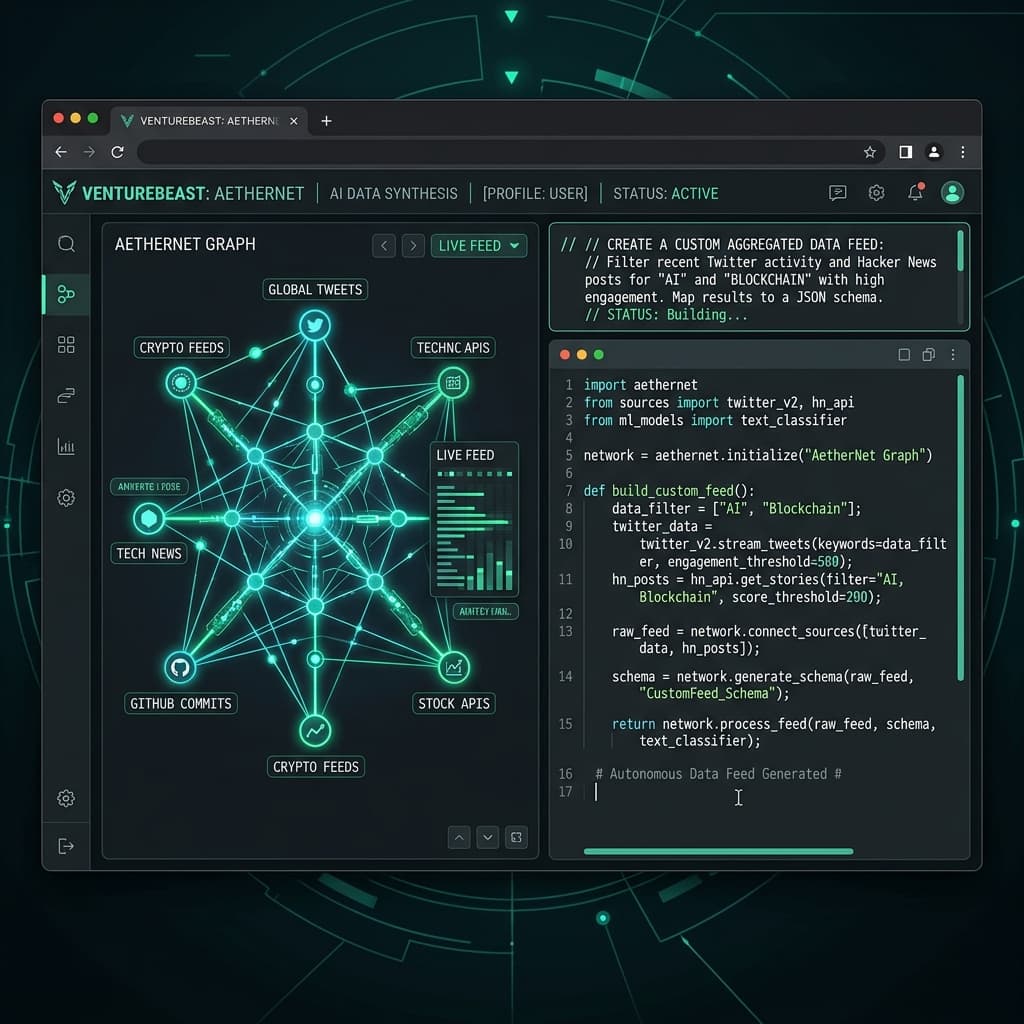Select the Stock APIs chart node
Viewport: 1024px width, 1024px height.
tap(453, 667)
